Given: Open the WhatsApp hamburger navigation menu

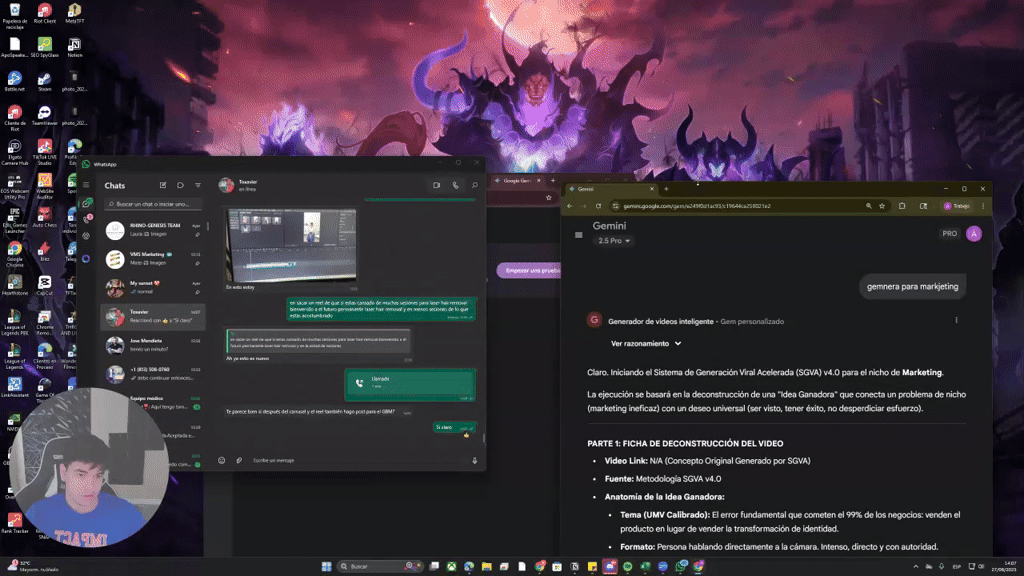Looking at the screenshot, I should point(86,185).
